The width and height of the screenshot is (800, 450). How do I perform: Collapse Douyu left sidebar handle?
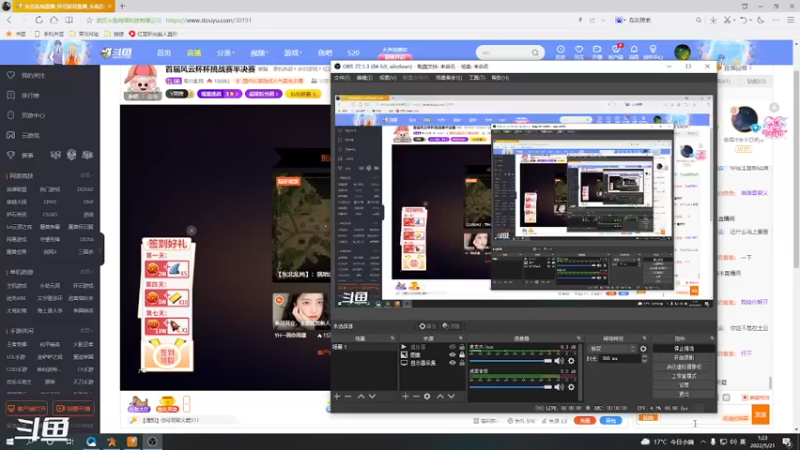[101, 249]
